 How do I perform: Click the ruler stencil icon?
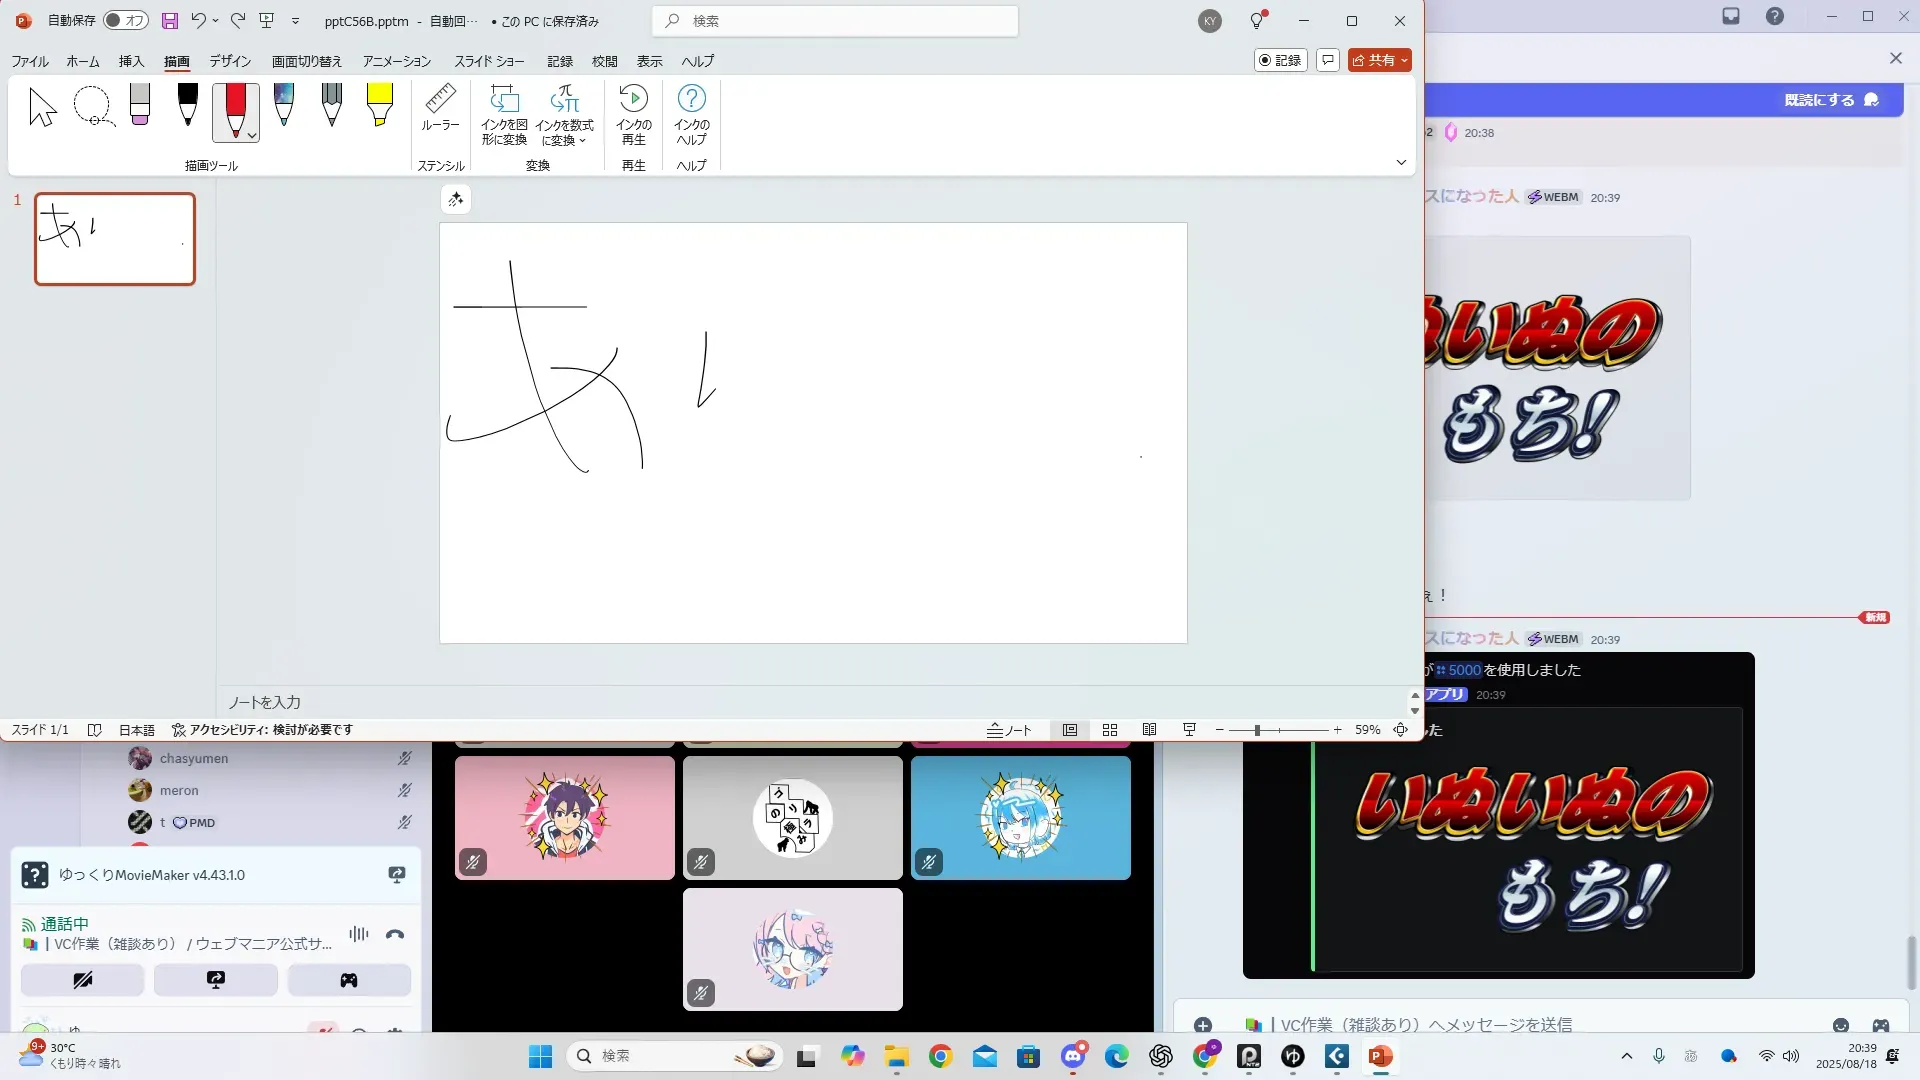pyautogui.click(x=440, y=99)
